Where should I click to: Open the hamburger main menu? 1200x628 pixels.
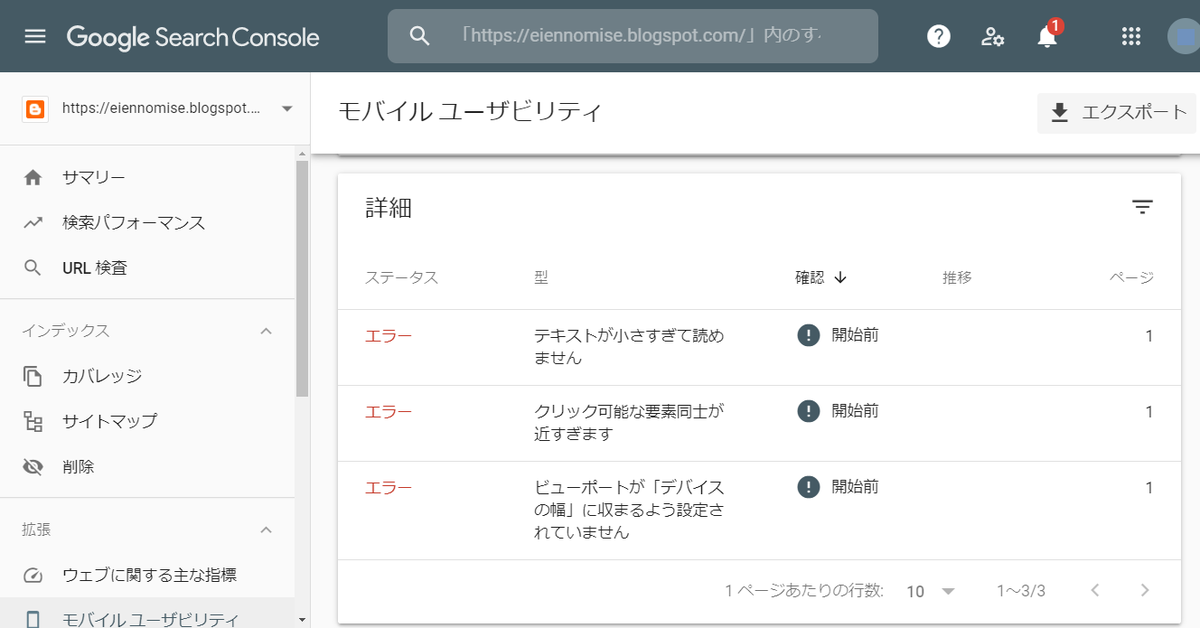pos(35,37)
